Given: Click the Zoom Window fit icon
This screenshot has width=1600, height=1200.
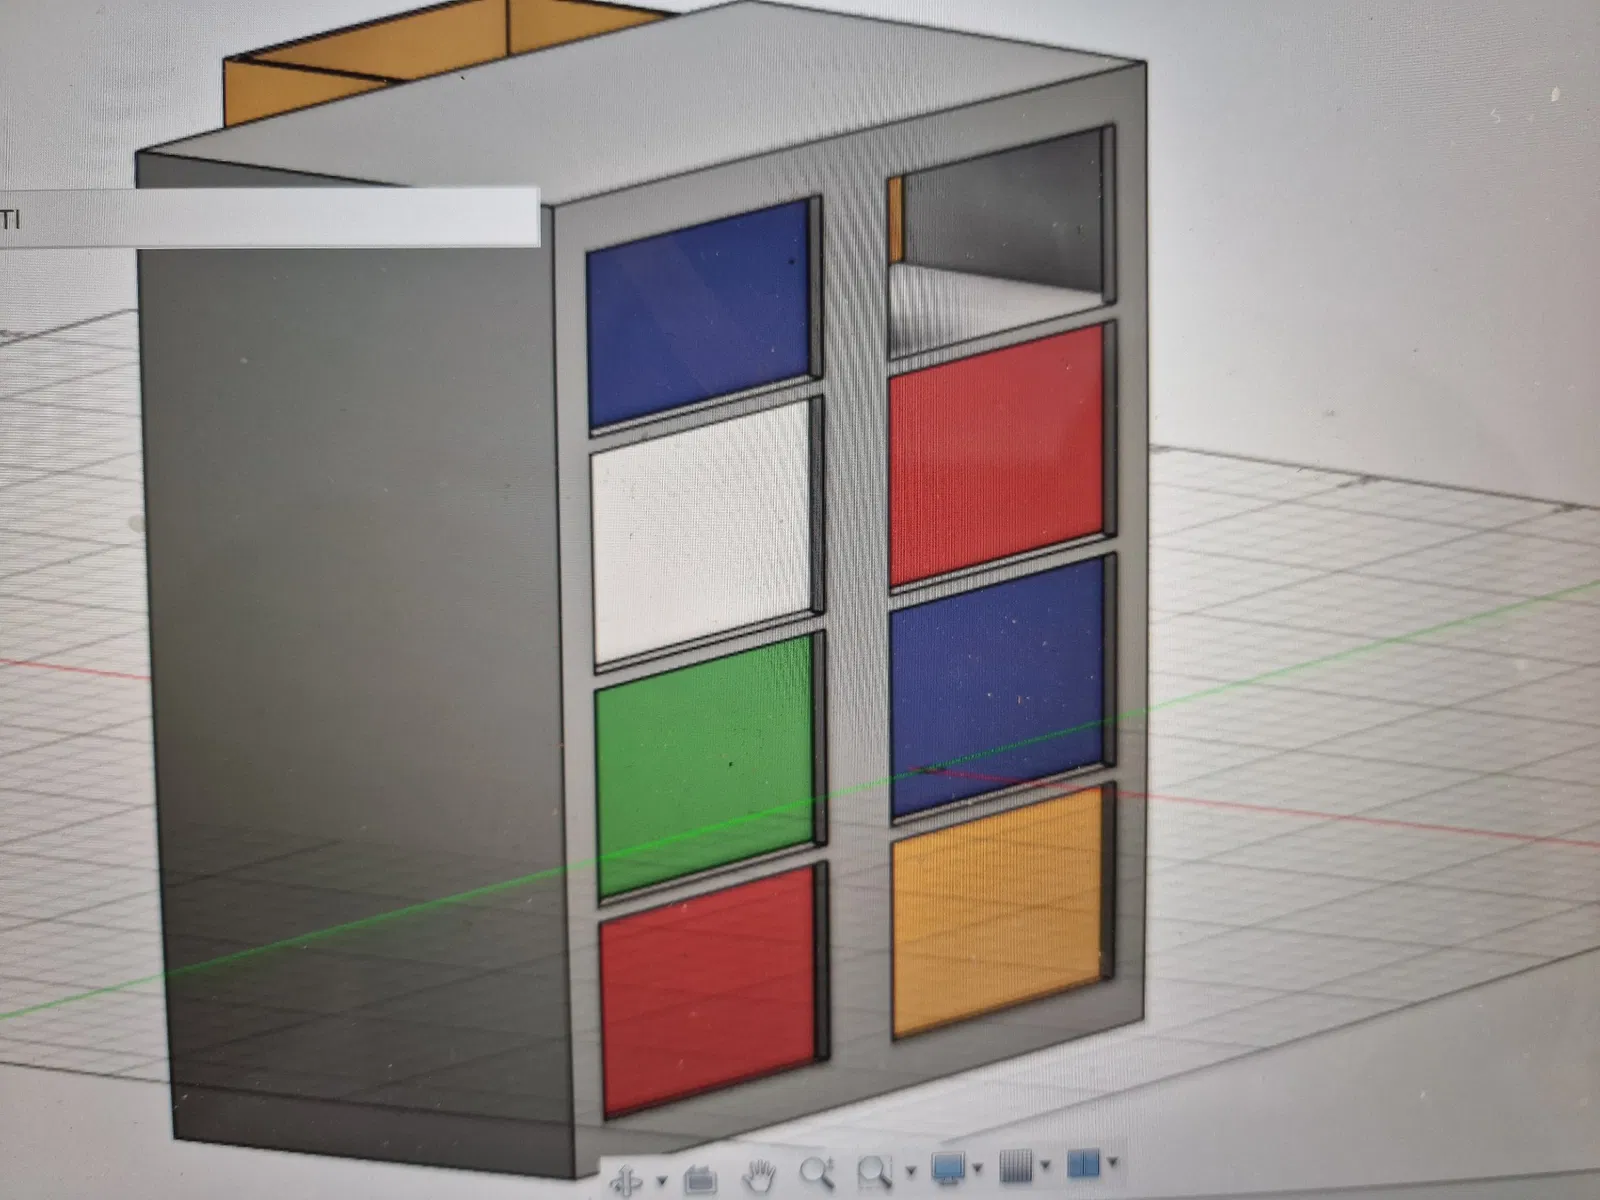Looking at the screenshot, I should [x=875, y=1171].
